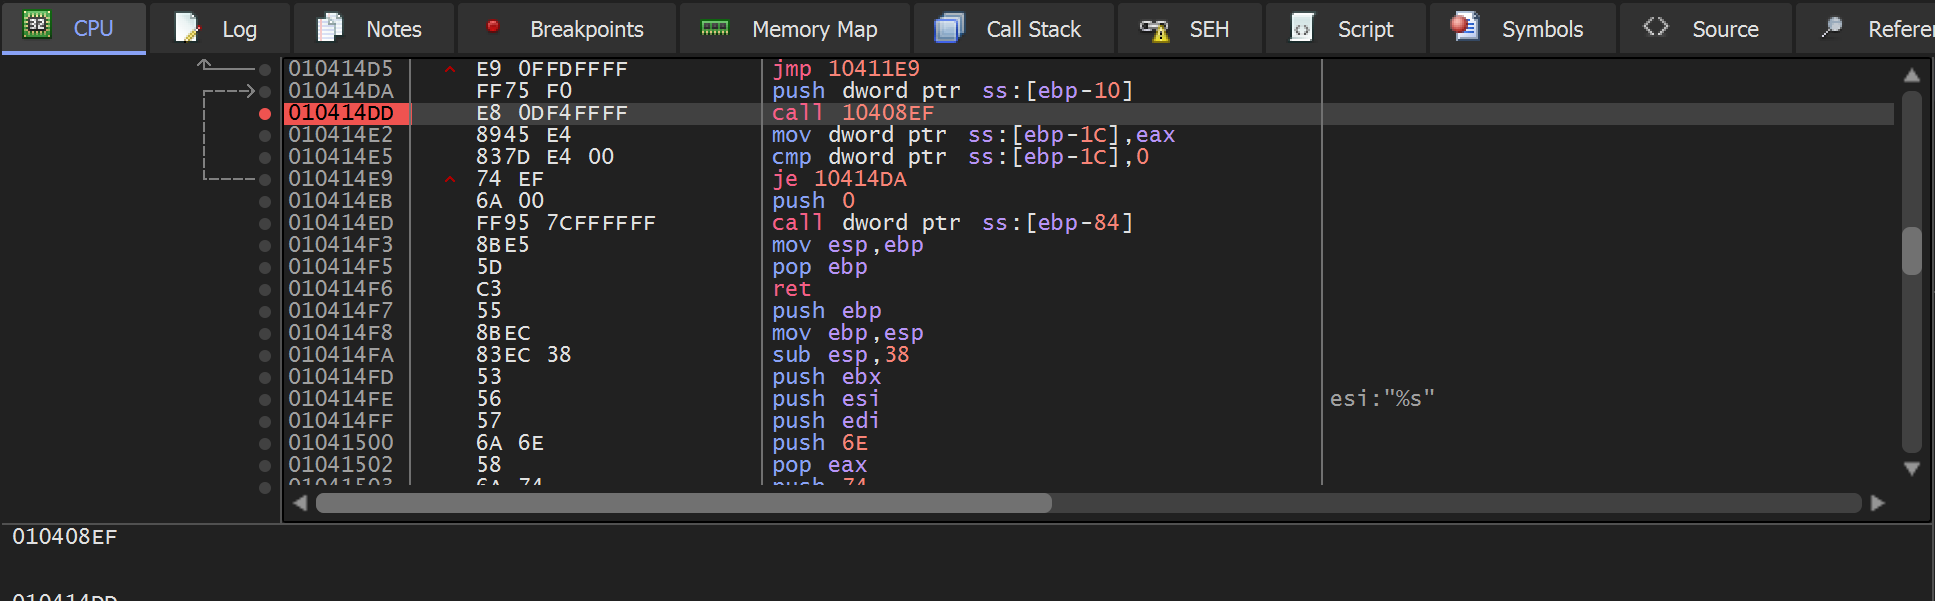Open the Log tab

(x=220, y=28)
